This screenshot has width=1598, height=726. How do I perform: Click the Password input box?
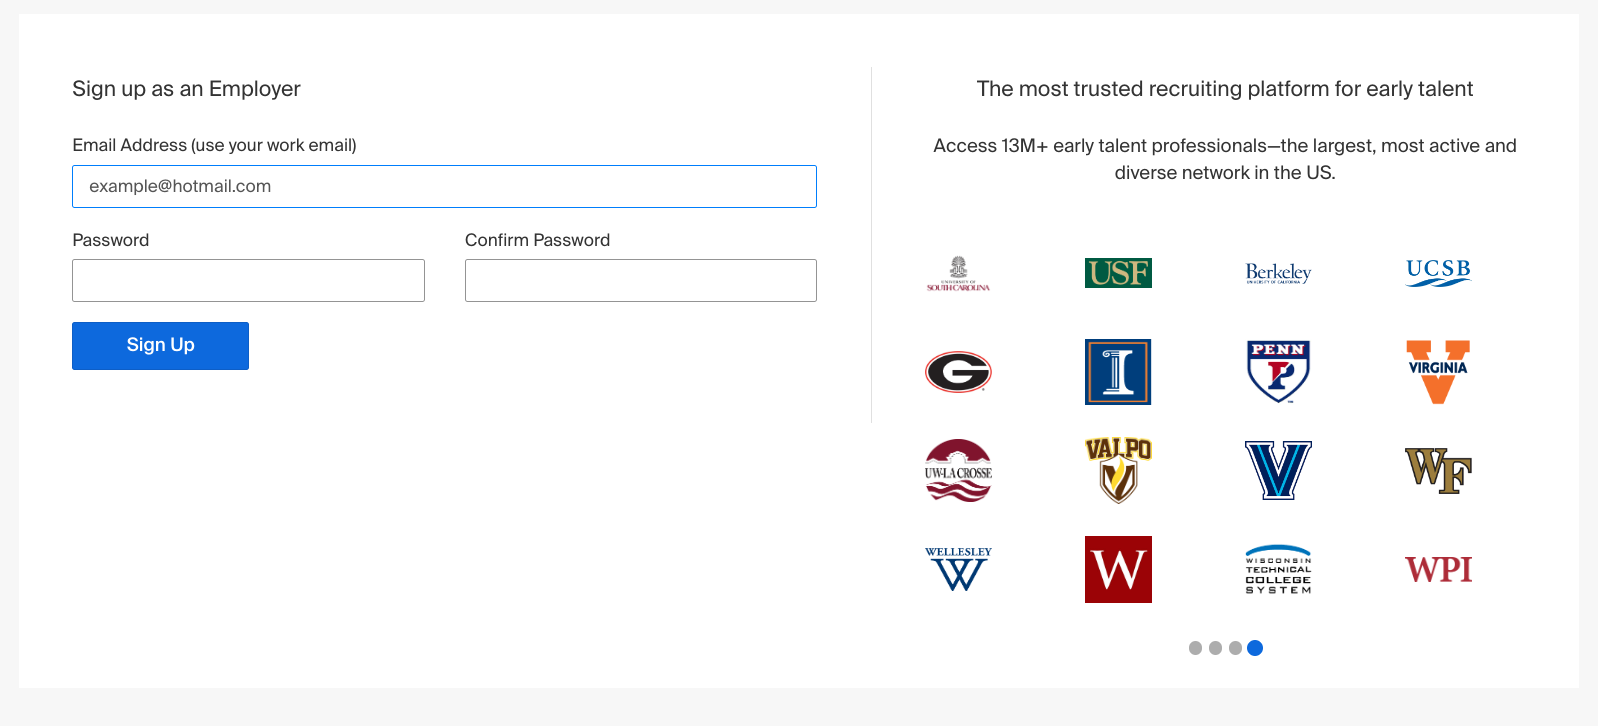247,280
